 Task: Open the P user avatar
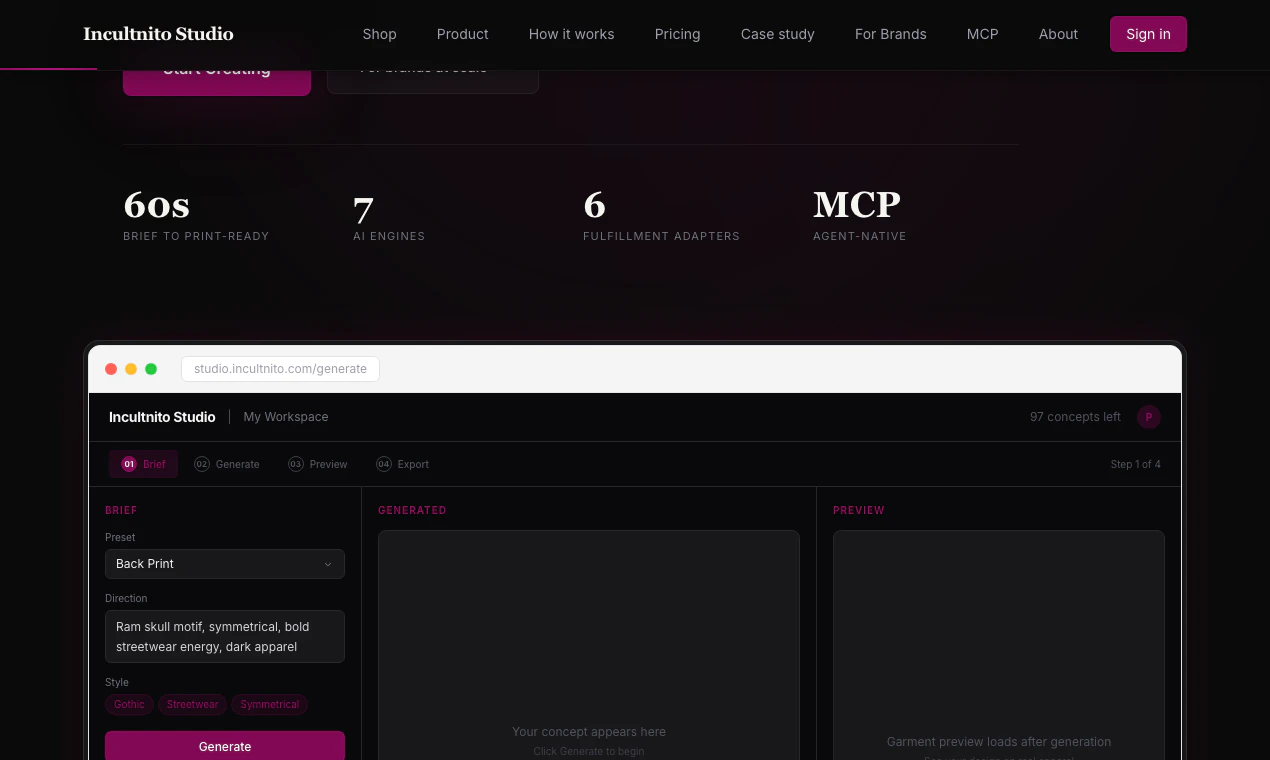[x=1149, y=417]
